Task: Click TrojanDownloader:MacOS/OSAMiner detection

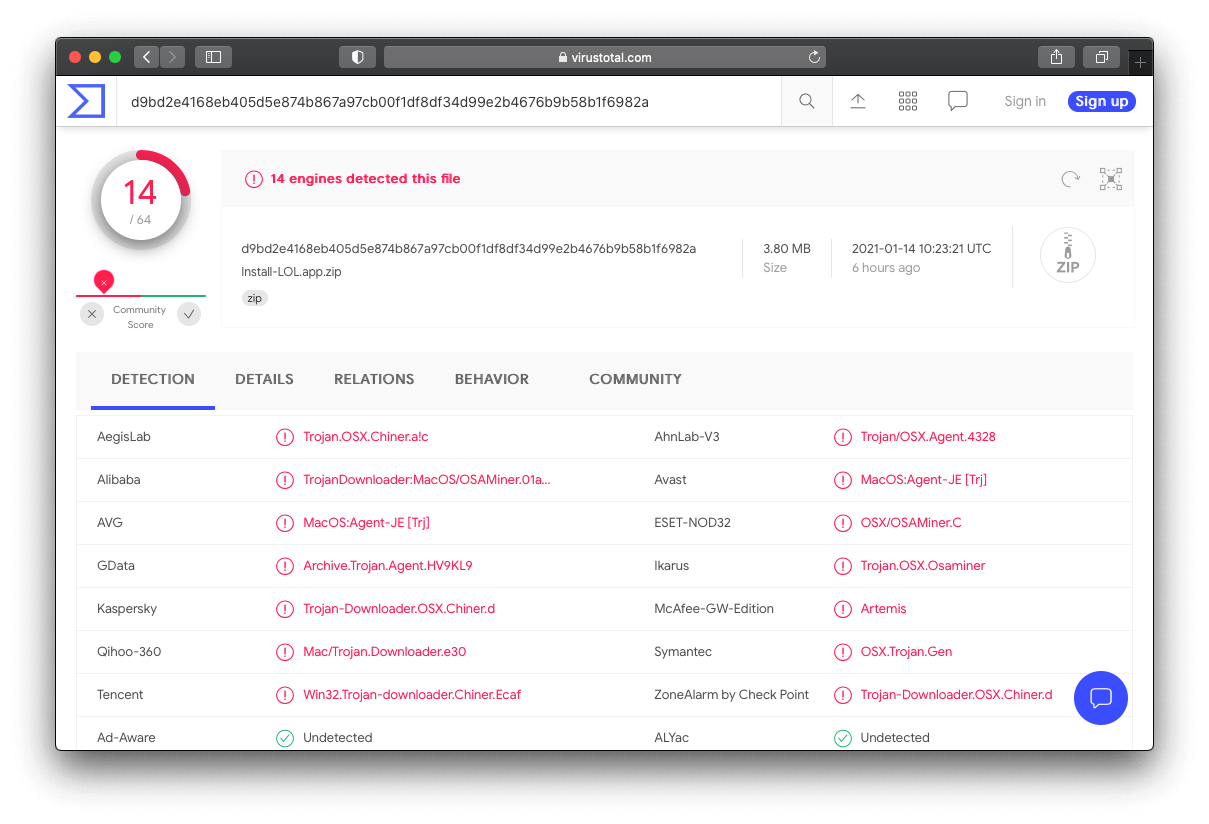Action: pyautogui.click(x=427, y=480)
